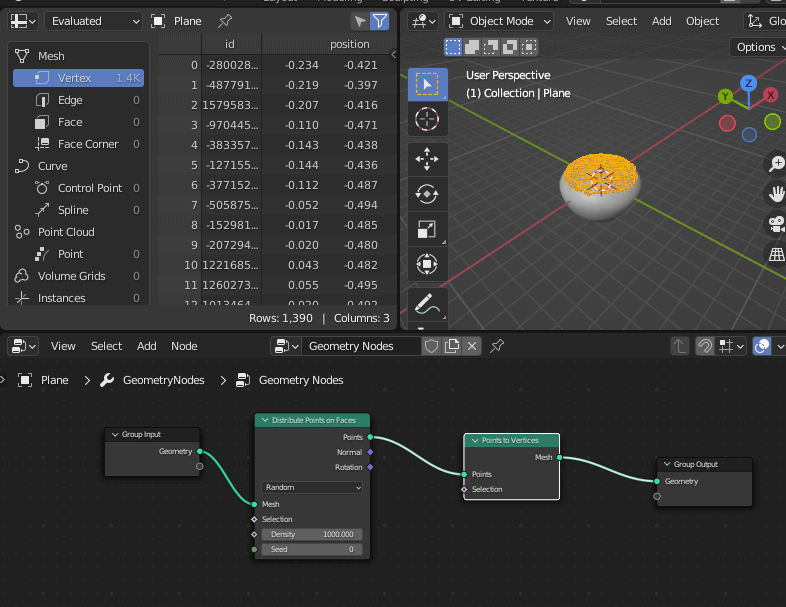This screenshot has width=786, height=607.
Task: Click the blue Z axis gizmo
Action: tap(748, 83)
